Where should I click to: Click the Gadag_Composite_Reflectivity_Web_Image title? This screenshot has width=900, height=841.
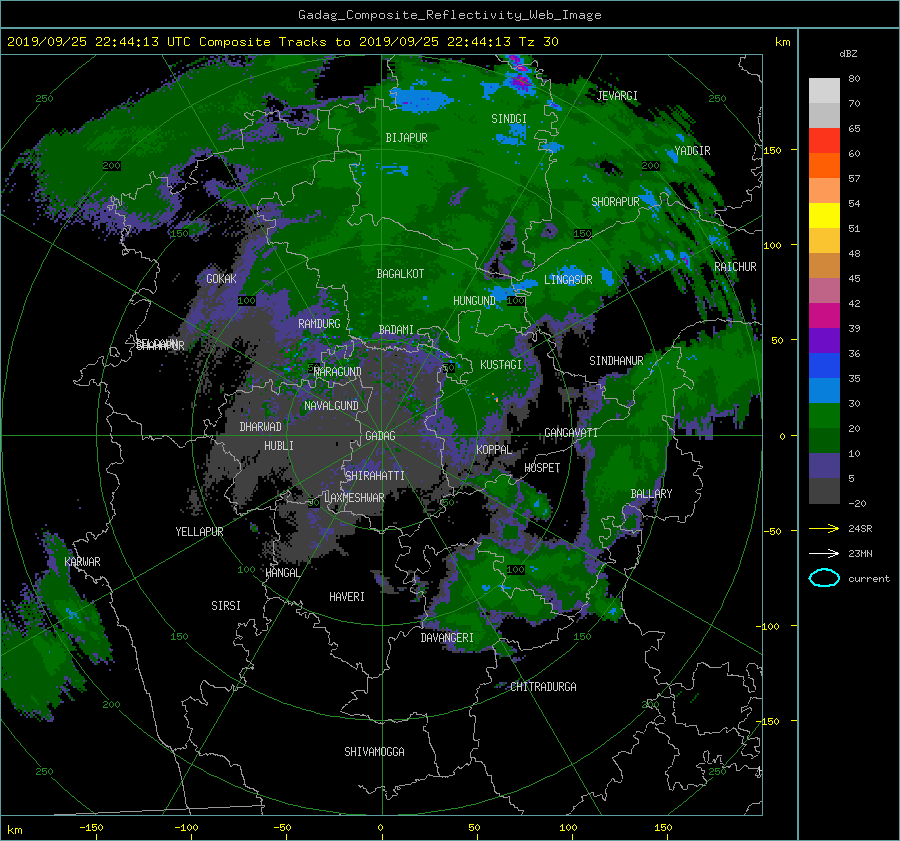tap(449, 15)
